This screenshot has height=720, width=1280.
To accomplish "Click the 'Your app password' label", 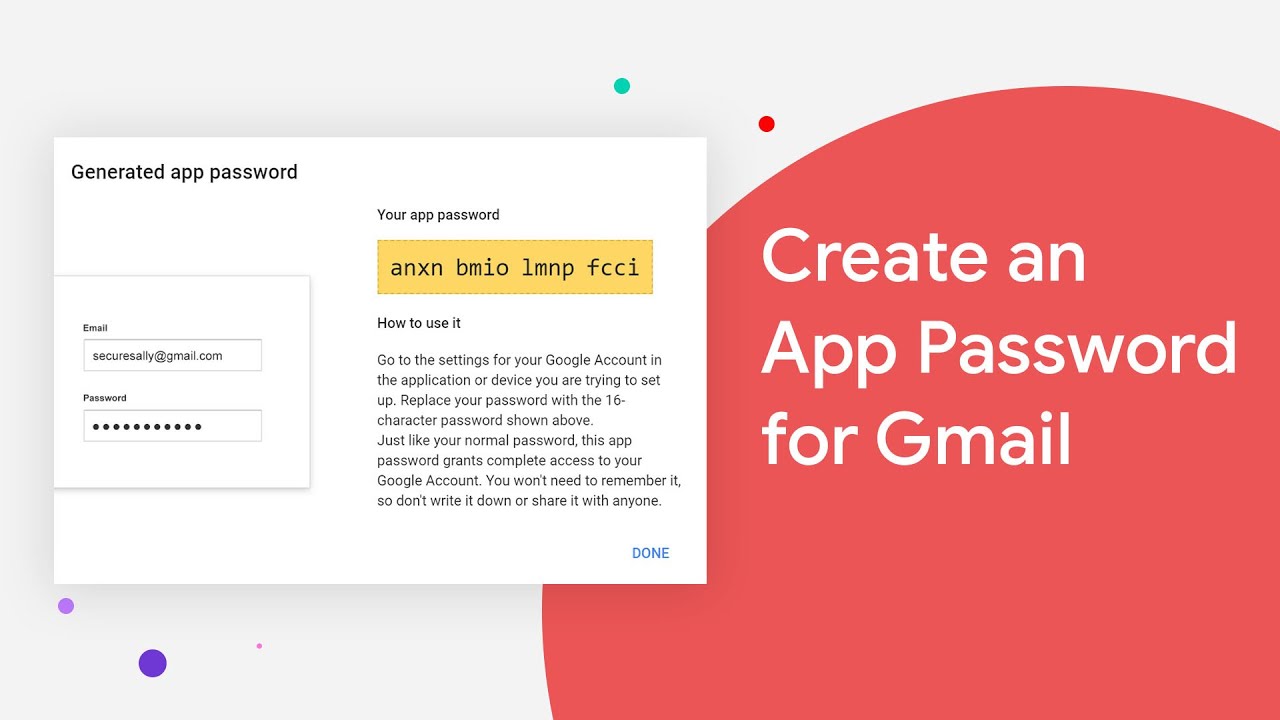I will coord(438,215).
